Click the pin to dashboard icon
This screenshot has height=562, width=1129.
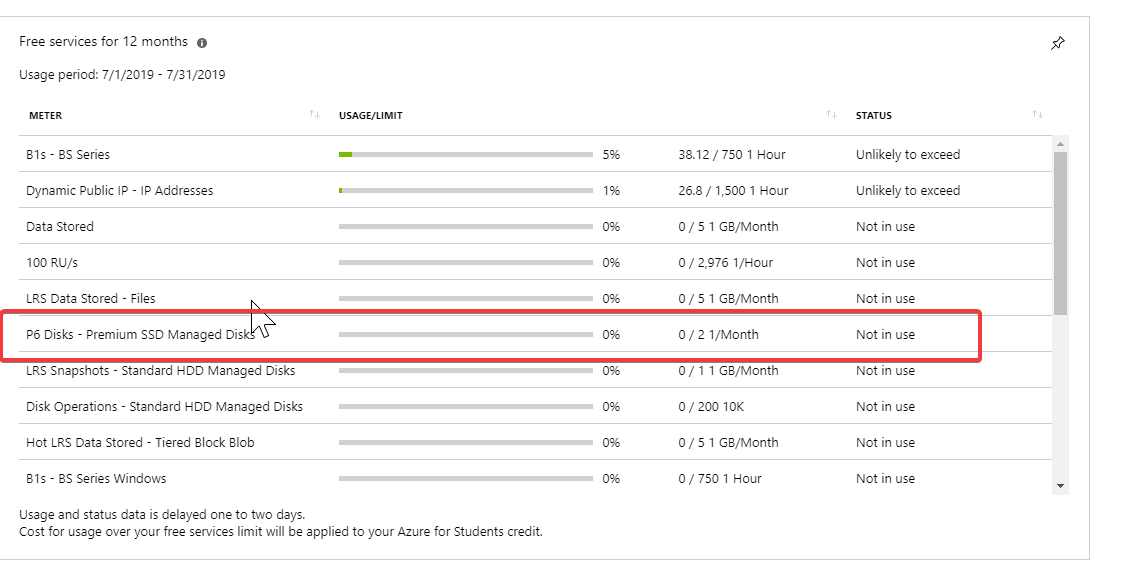tap(1058, 43)
